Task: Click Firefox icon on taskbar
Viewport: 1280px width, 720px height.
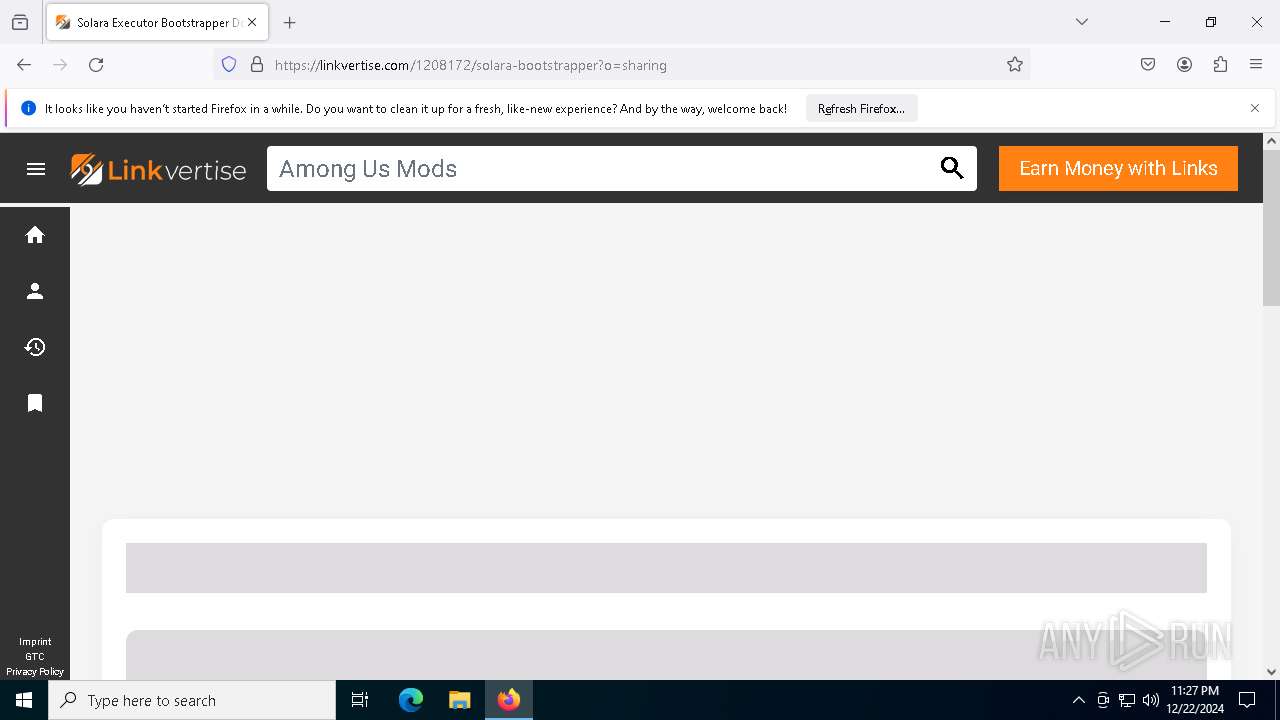Action: (509, 700)
